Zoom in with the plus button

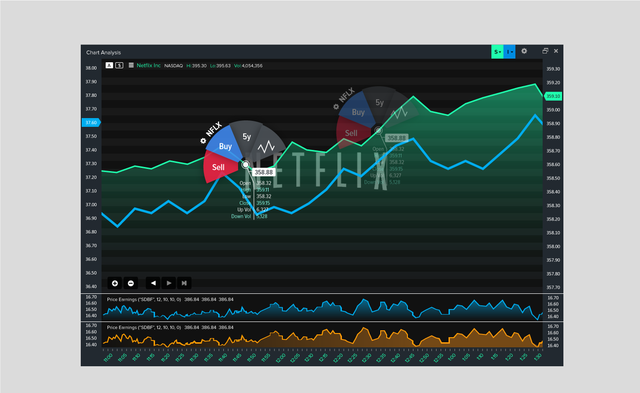[115, 283]
